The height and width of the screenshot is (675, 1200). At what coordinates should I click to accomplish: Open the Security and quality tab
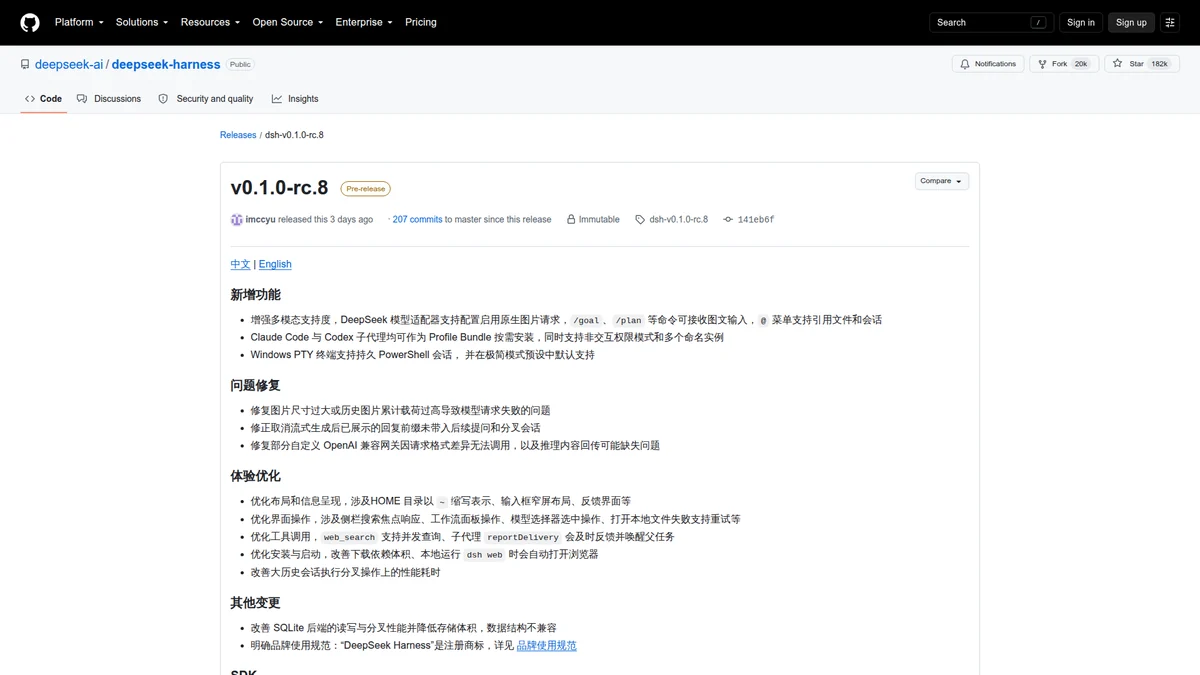(206, 99)
